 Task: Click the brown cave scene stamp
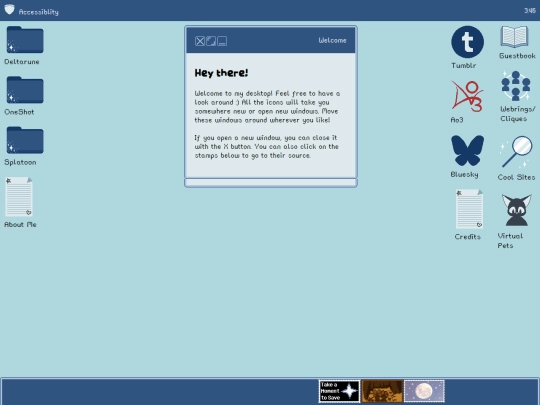tap(382, 391)
